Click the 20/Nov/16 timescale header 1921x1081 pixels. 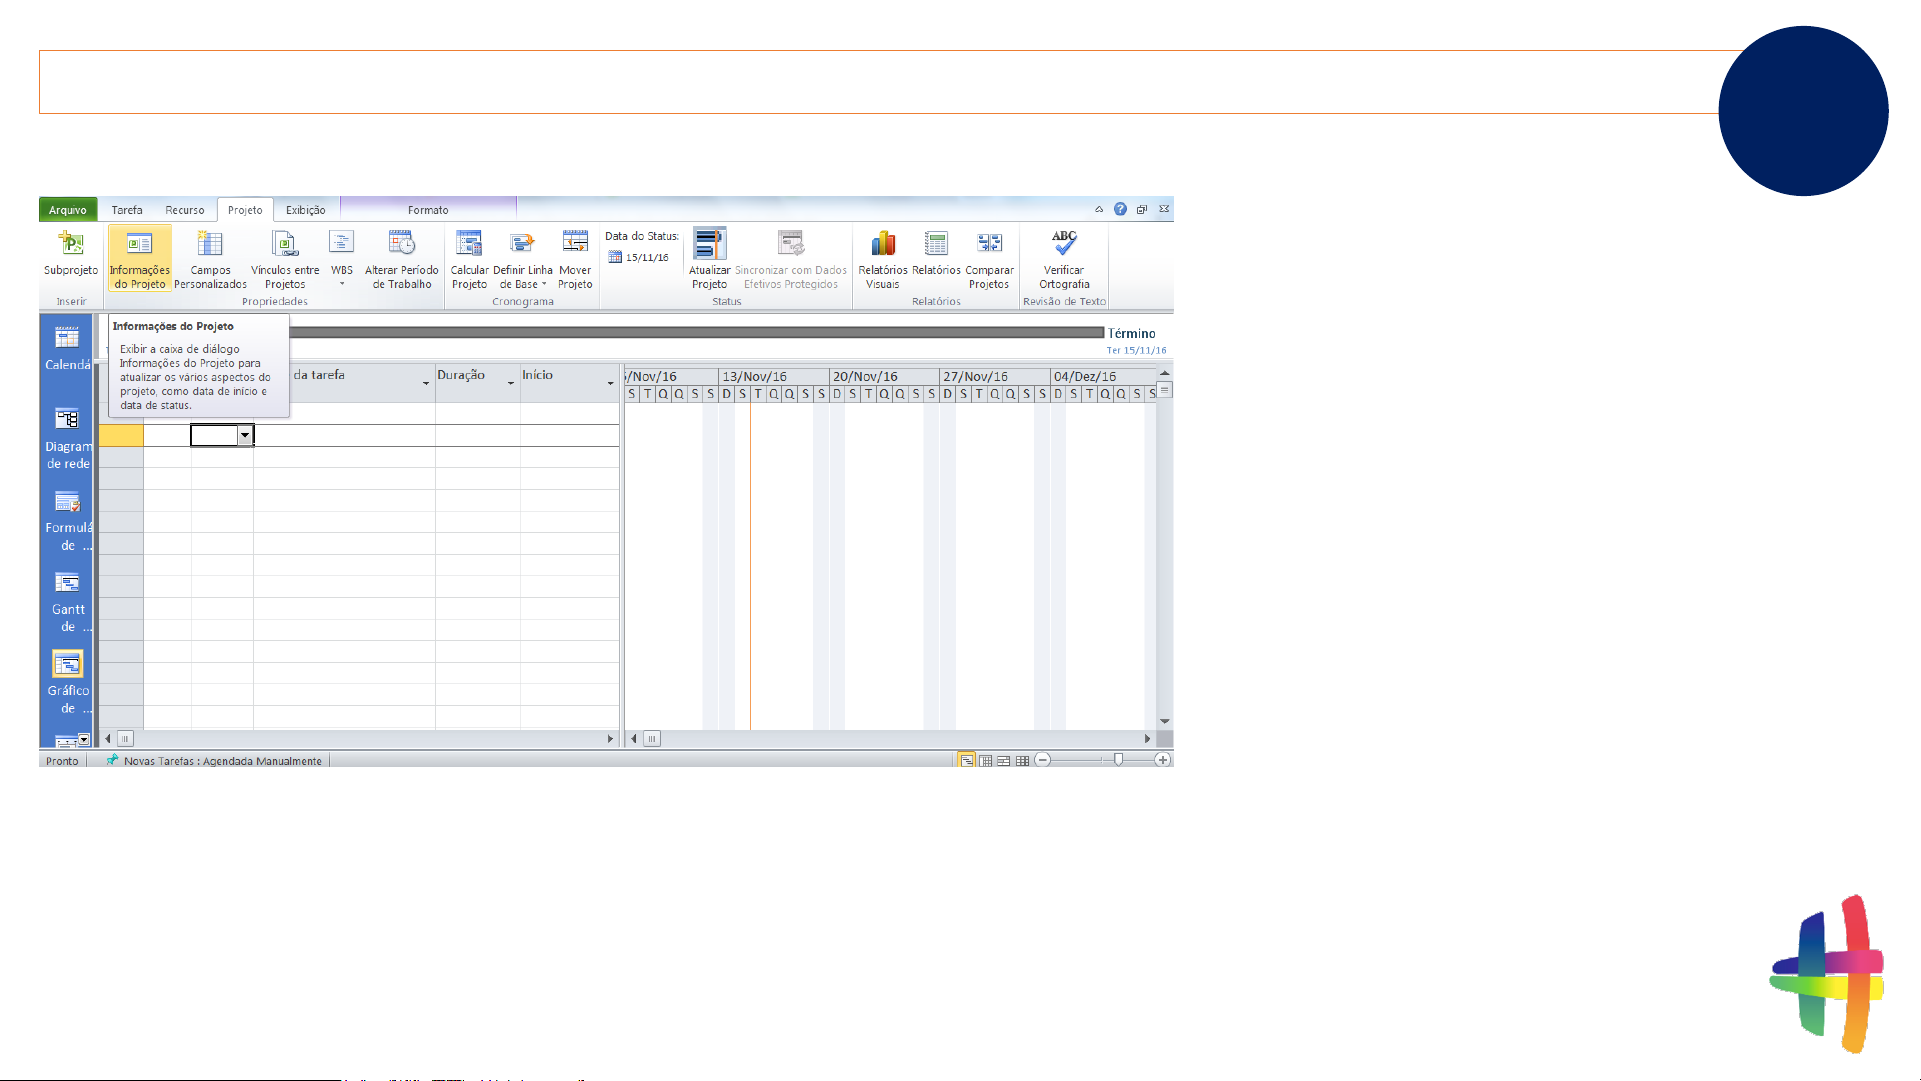click(x=884, y=376)
